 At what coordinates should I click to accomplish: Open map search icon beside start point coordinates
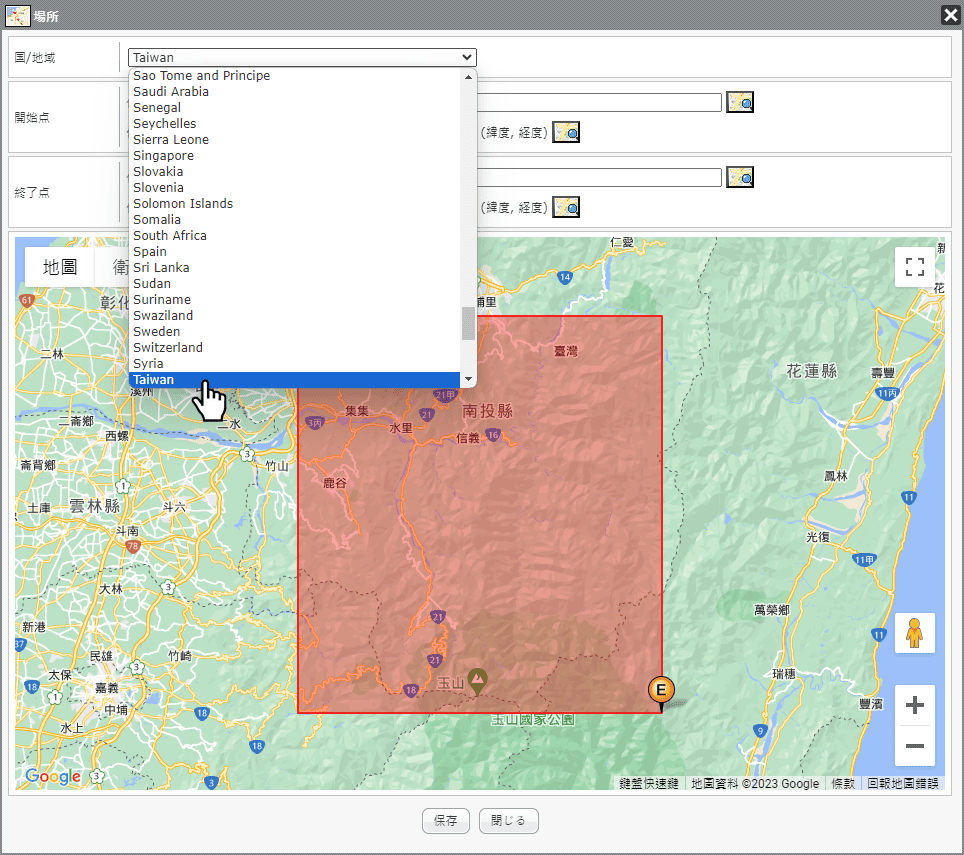point(566,132)
